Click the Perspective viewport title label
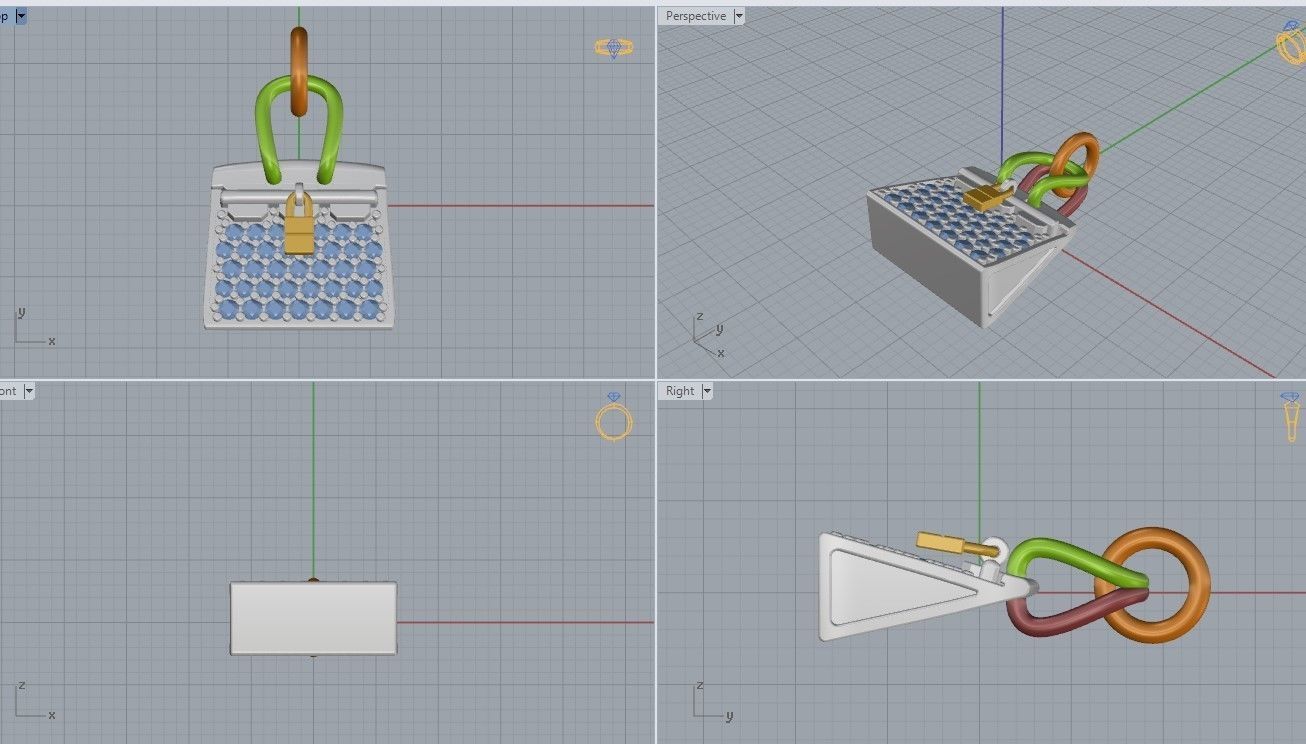The image size is (1306, 744). 696,16
